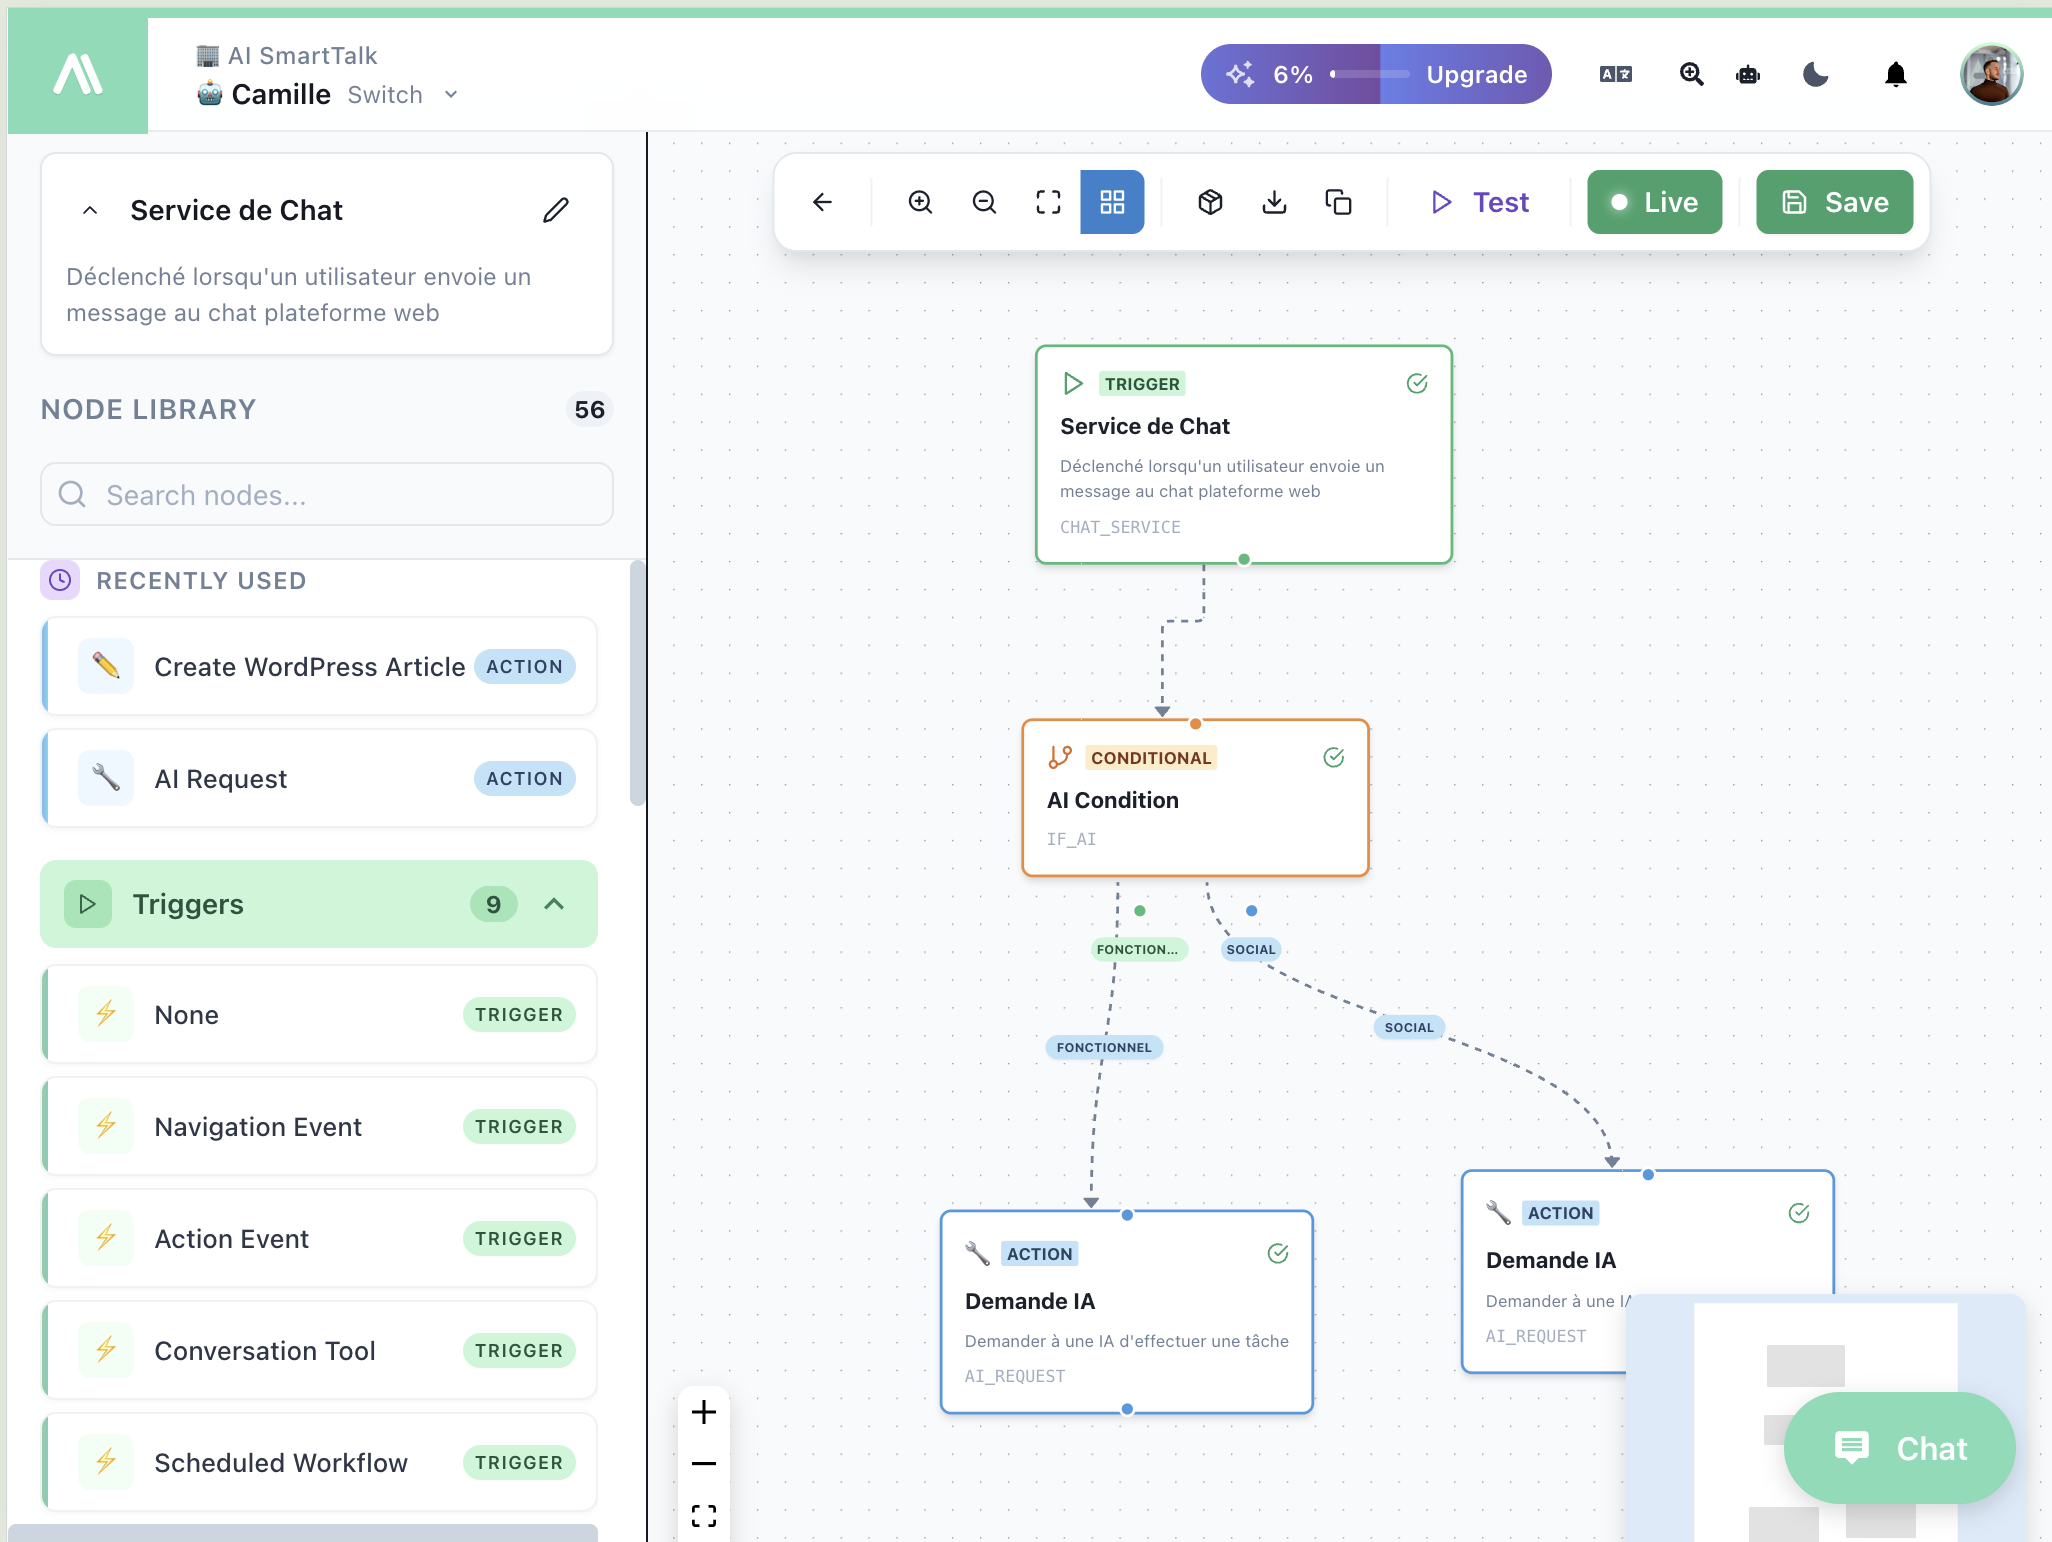Open the chatbot assistant icon in the header
This screenshot has height=1542, width=2052.
(1747, 74)
